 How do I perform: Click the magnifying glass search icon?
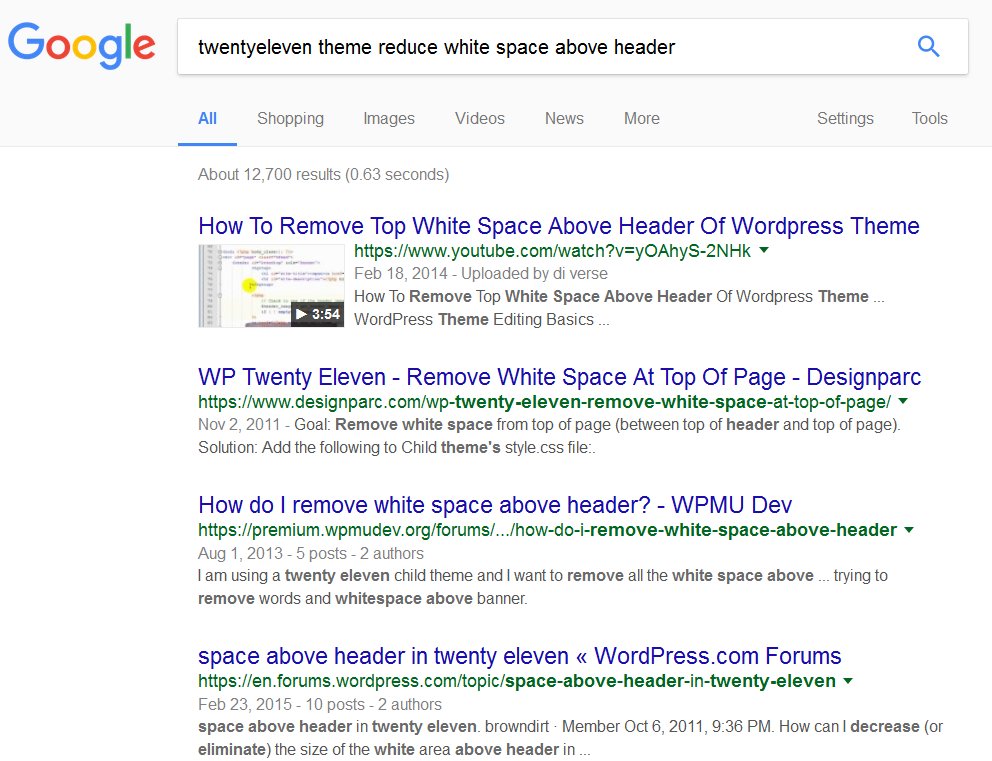pyautogui.click(x=927, y=46)
